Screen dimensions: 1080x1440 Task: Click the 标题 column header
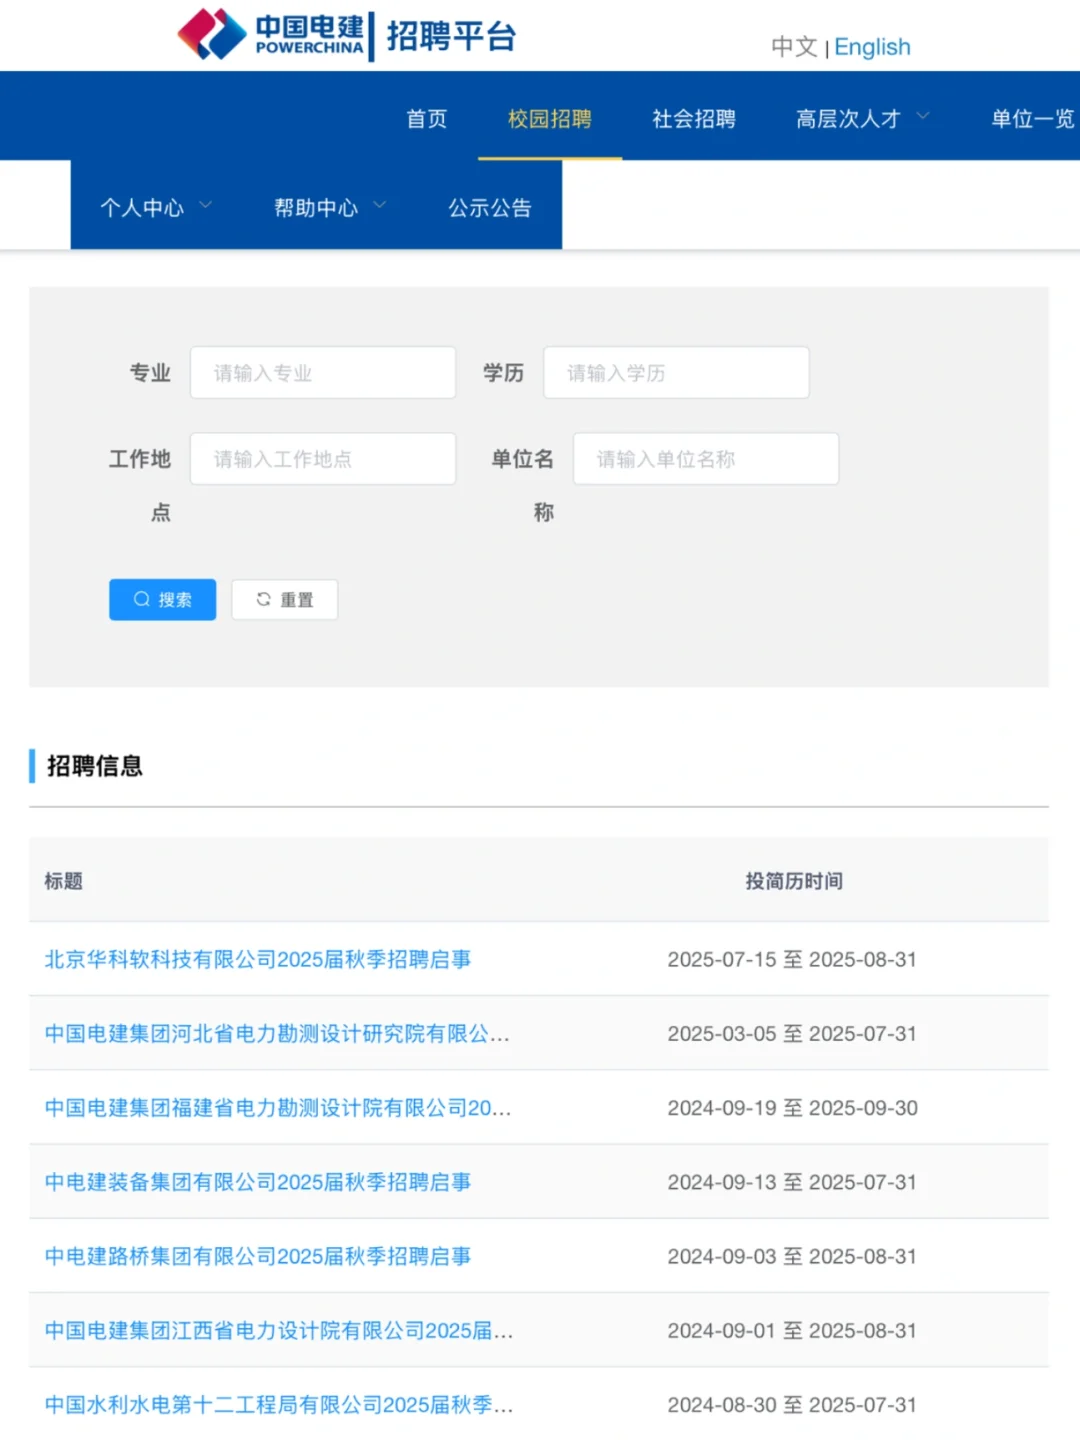pyautogui.click(x=64, y=881)
